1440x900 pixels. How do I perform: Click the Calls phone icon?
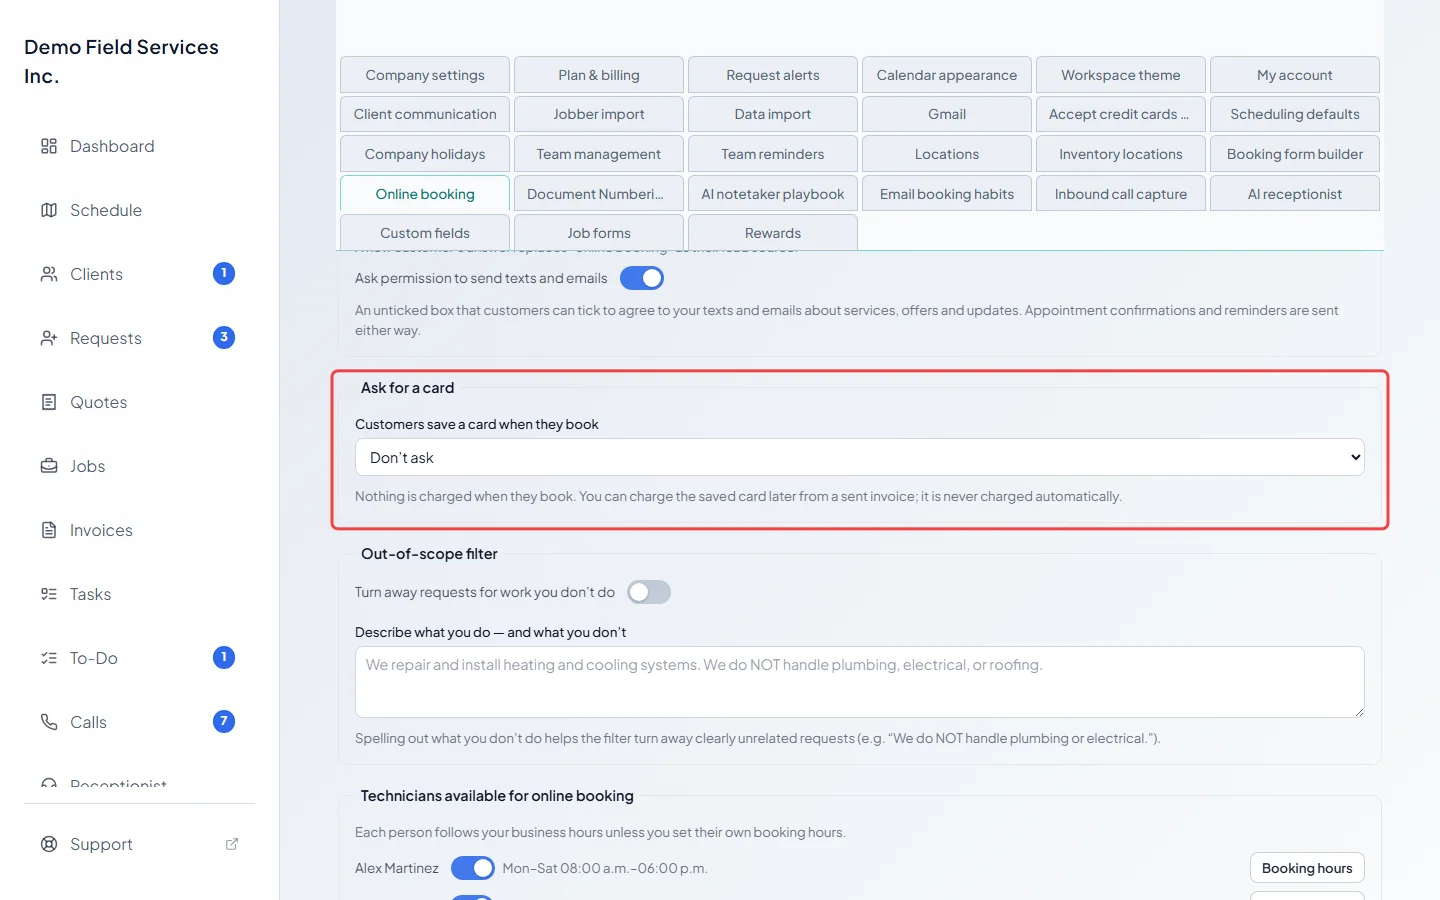tap(49, 722)
